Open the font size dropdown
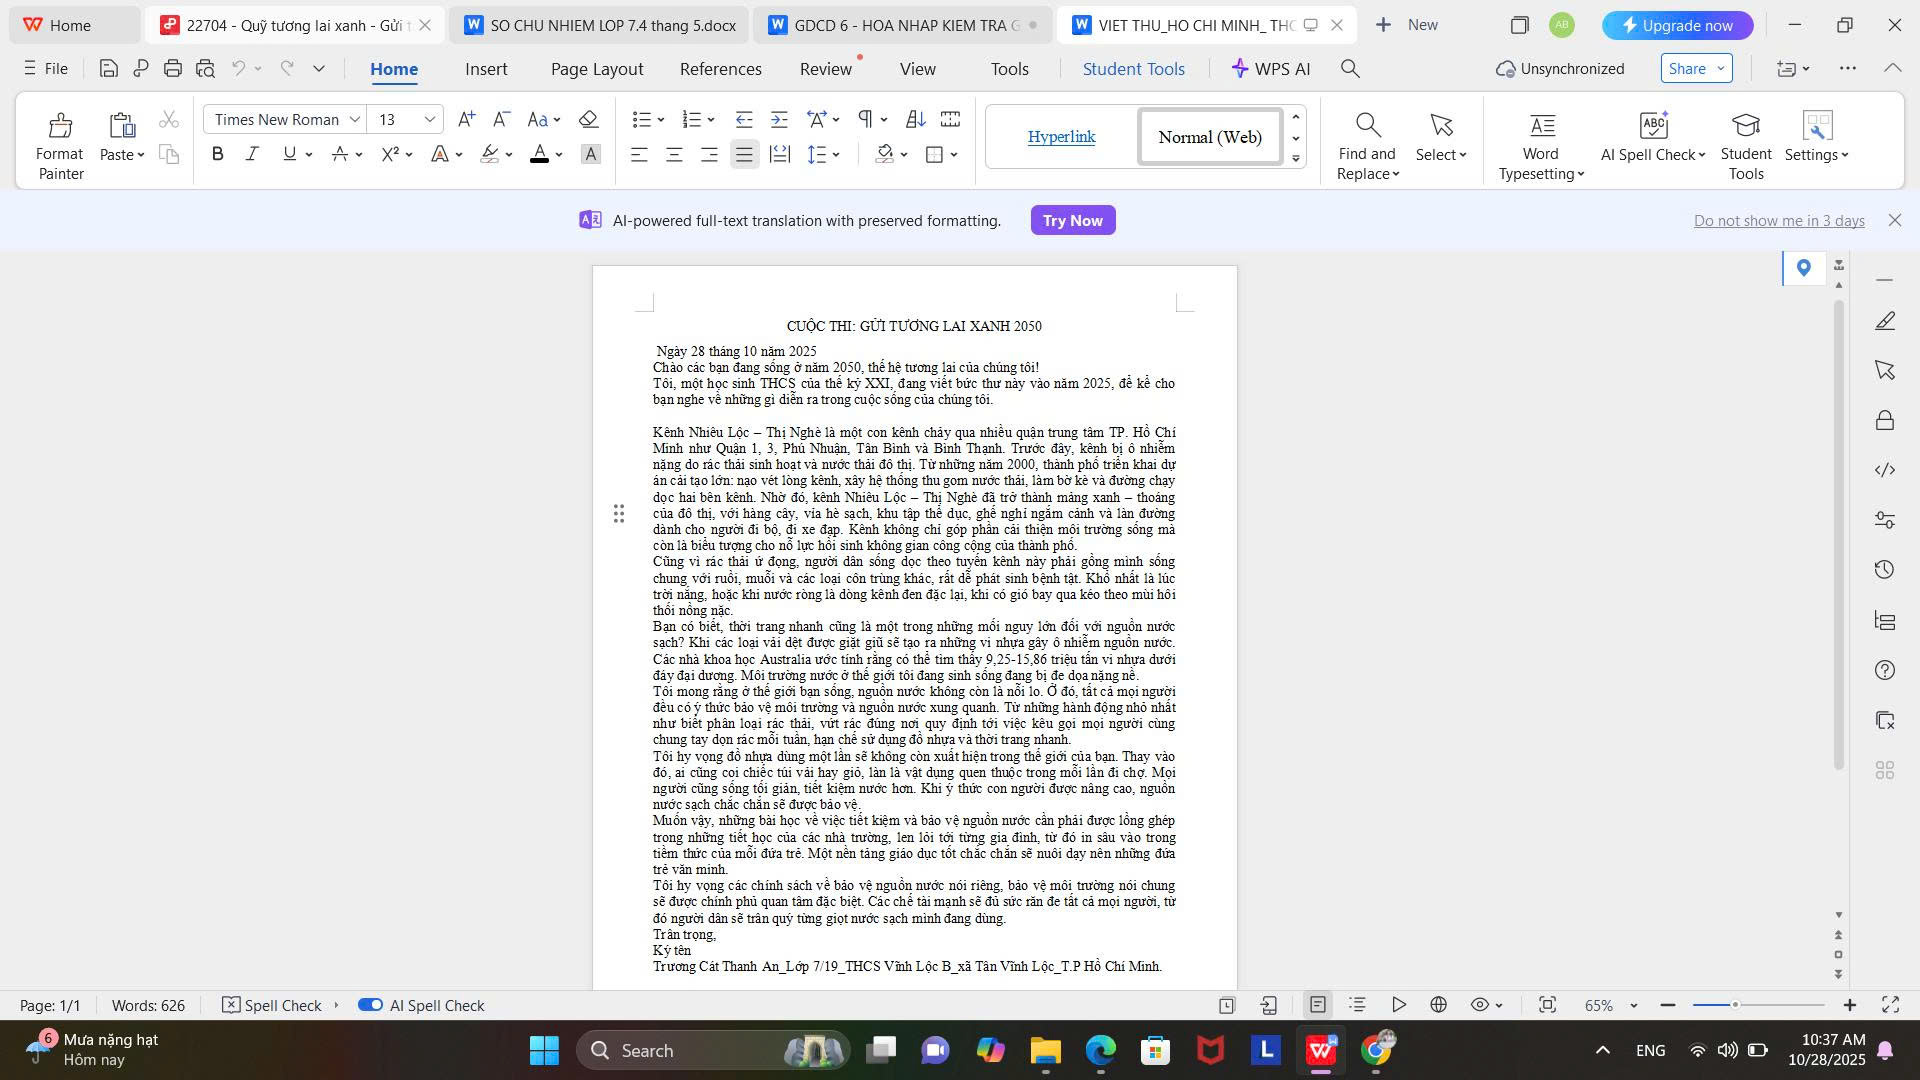 point(430,120)
